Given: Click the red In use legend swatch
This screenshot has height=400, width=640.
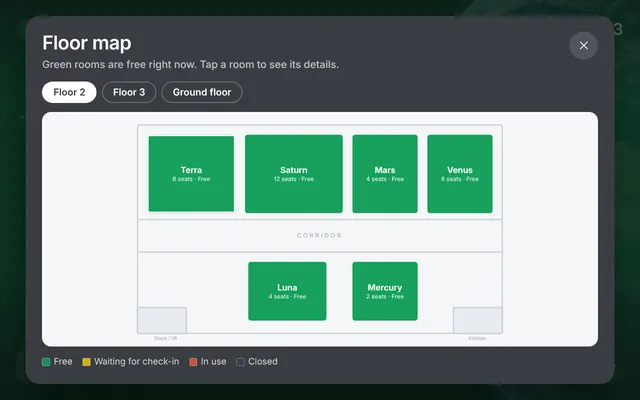Looking at the screenshot, I should (193, 362).
